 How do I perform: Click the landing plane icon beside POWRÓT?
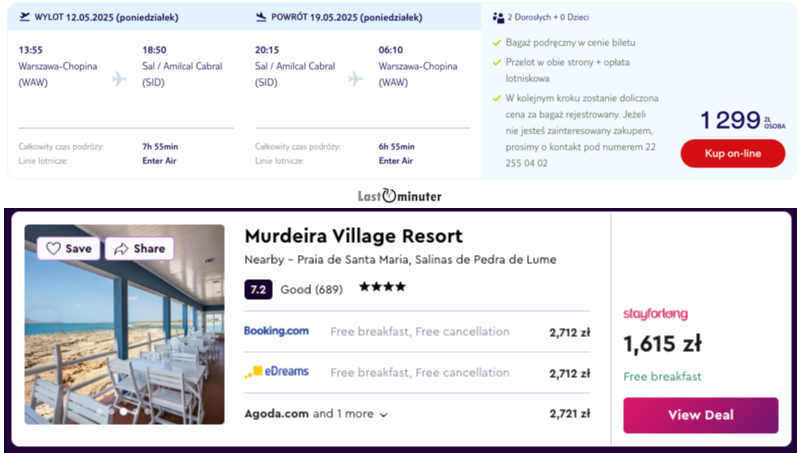261,17
